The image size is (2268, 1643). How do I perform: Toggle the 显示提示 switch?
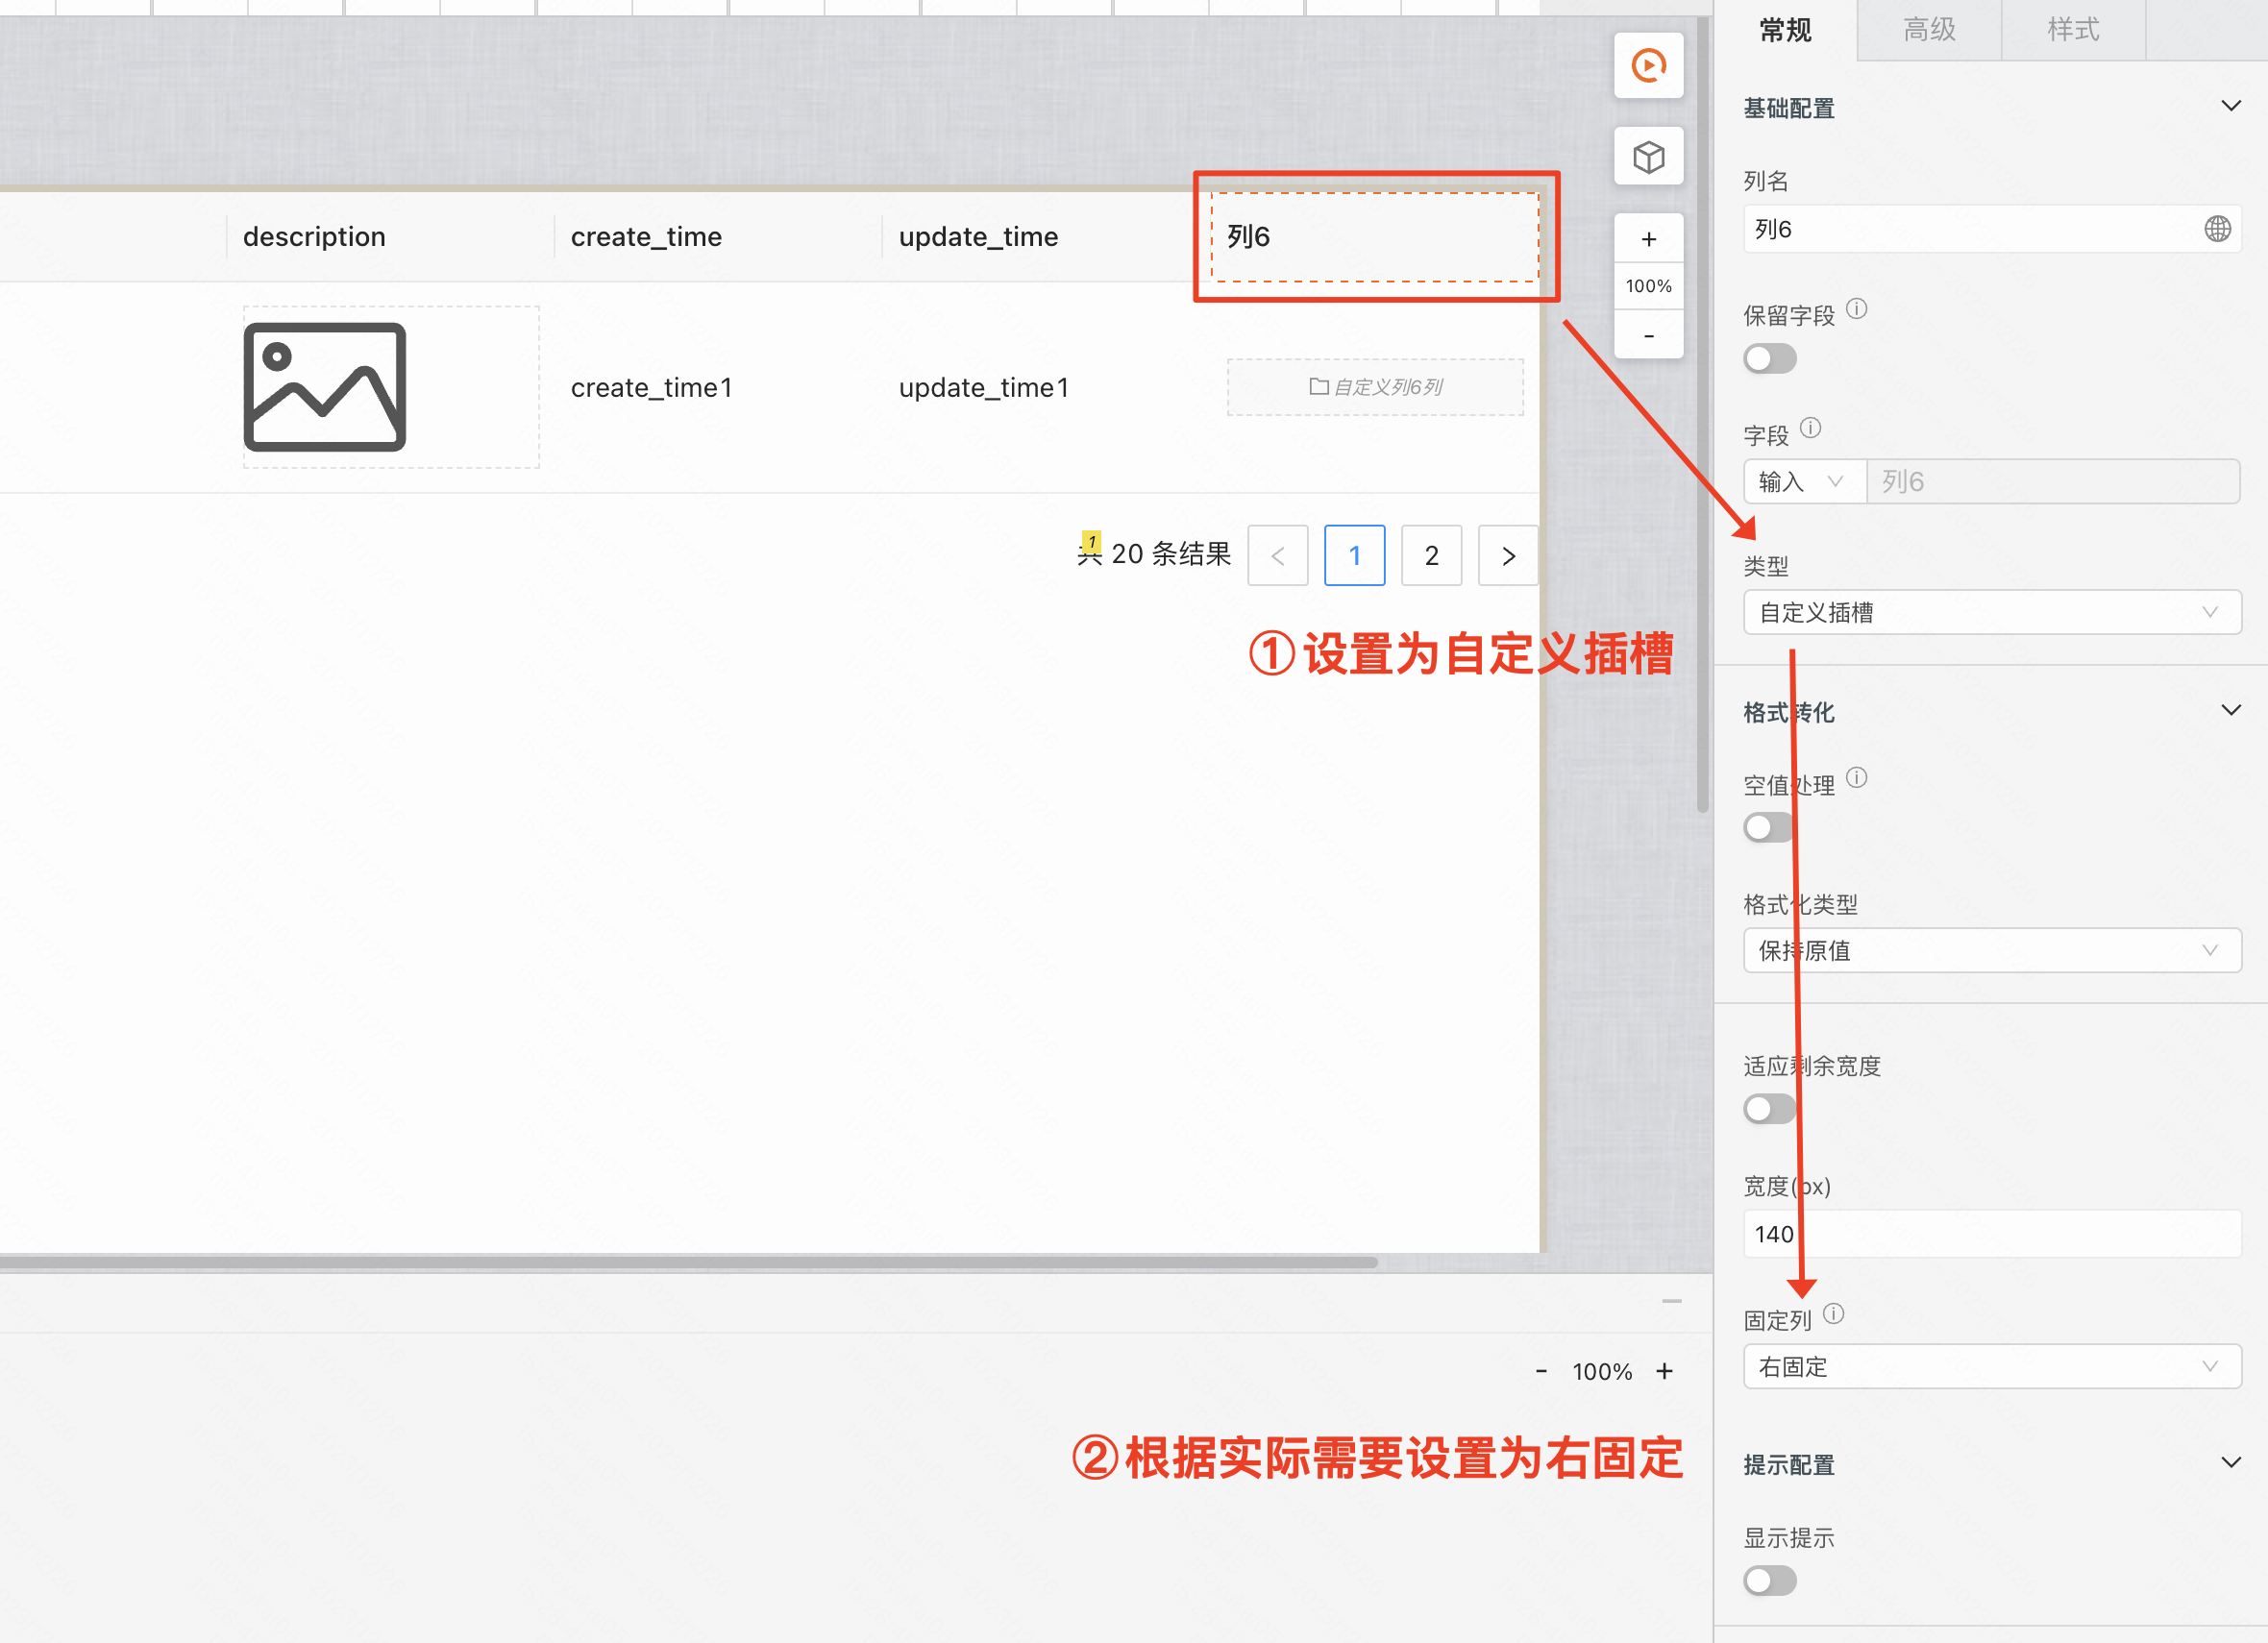point(1769,1580)
